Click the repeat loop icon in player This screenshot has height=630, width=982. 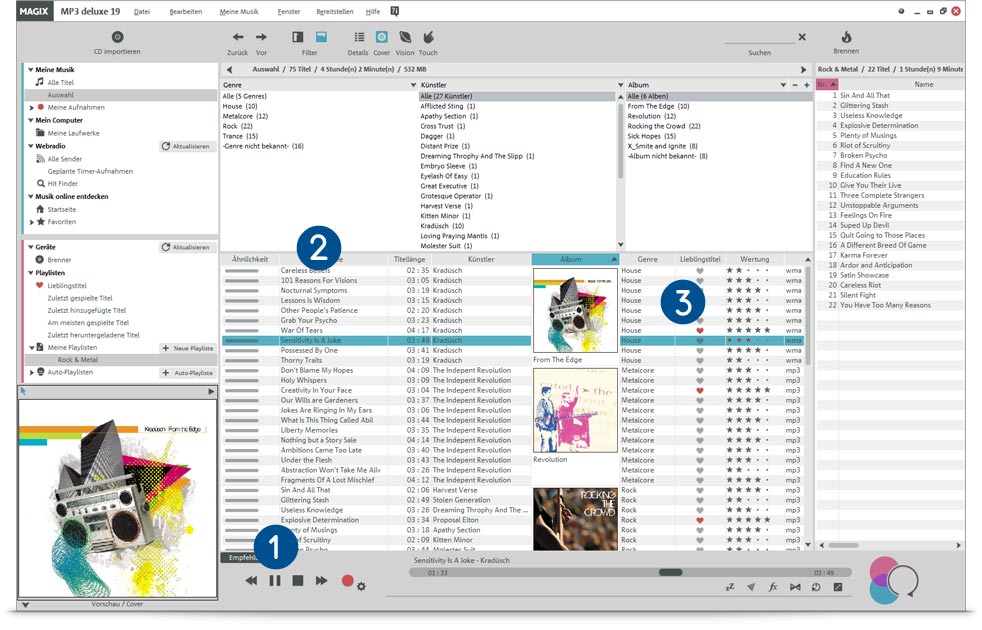coord(816,587)
